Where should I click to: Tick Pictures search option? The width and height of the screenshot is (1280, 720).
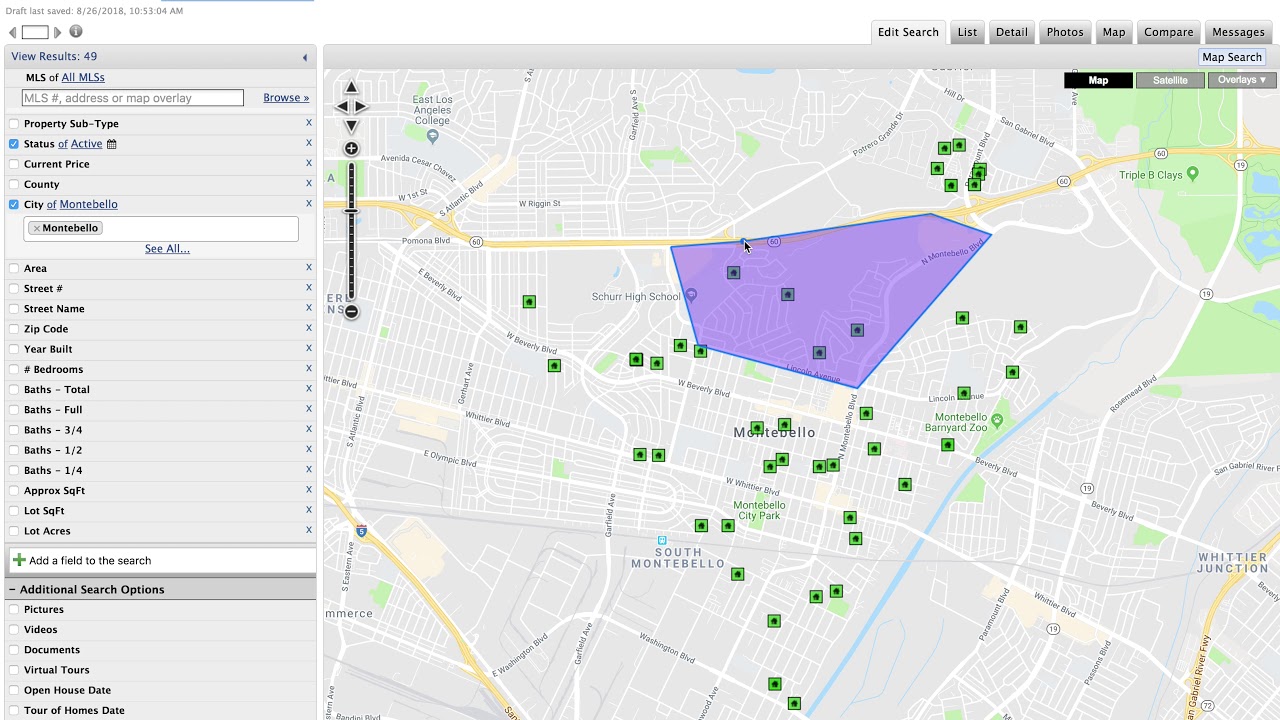14,609
